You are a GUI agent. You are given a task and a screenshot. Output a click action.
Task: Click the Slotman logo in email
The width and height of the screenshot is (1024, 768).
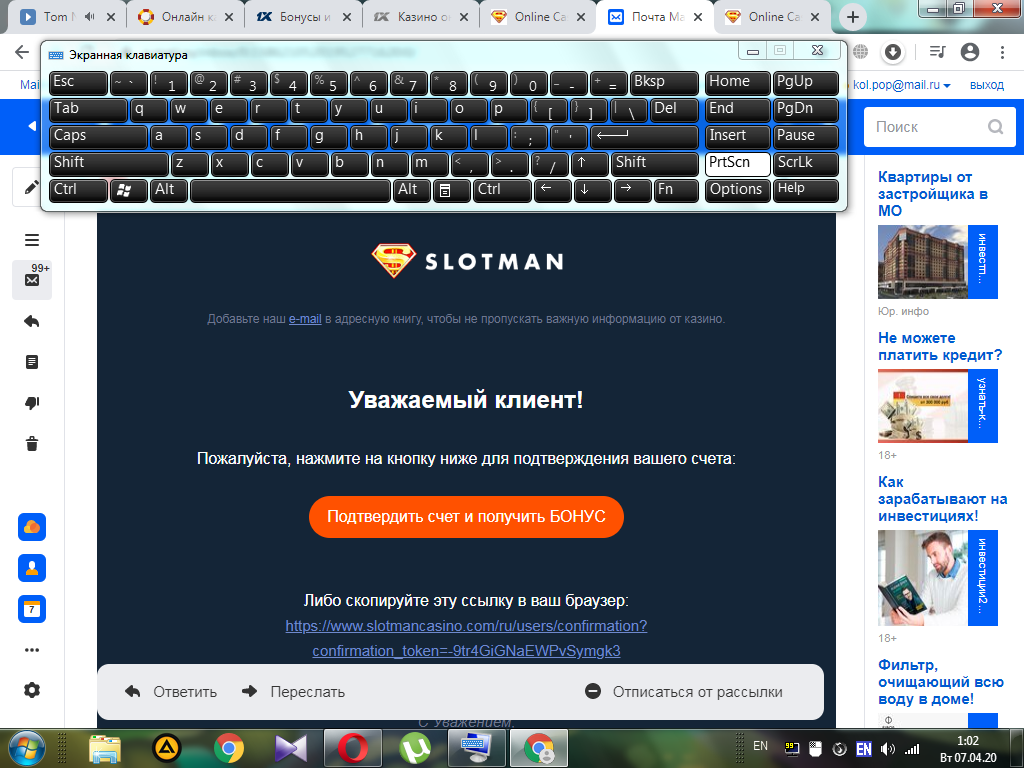(x=466, y=261)
